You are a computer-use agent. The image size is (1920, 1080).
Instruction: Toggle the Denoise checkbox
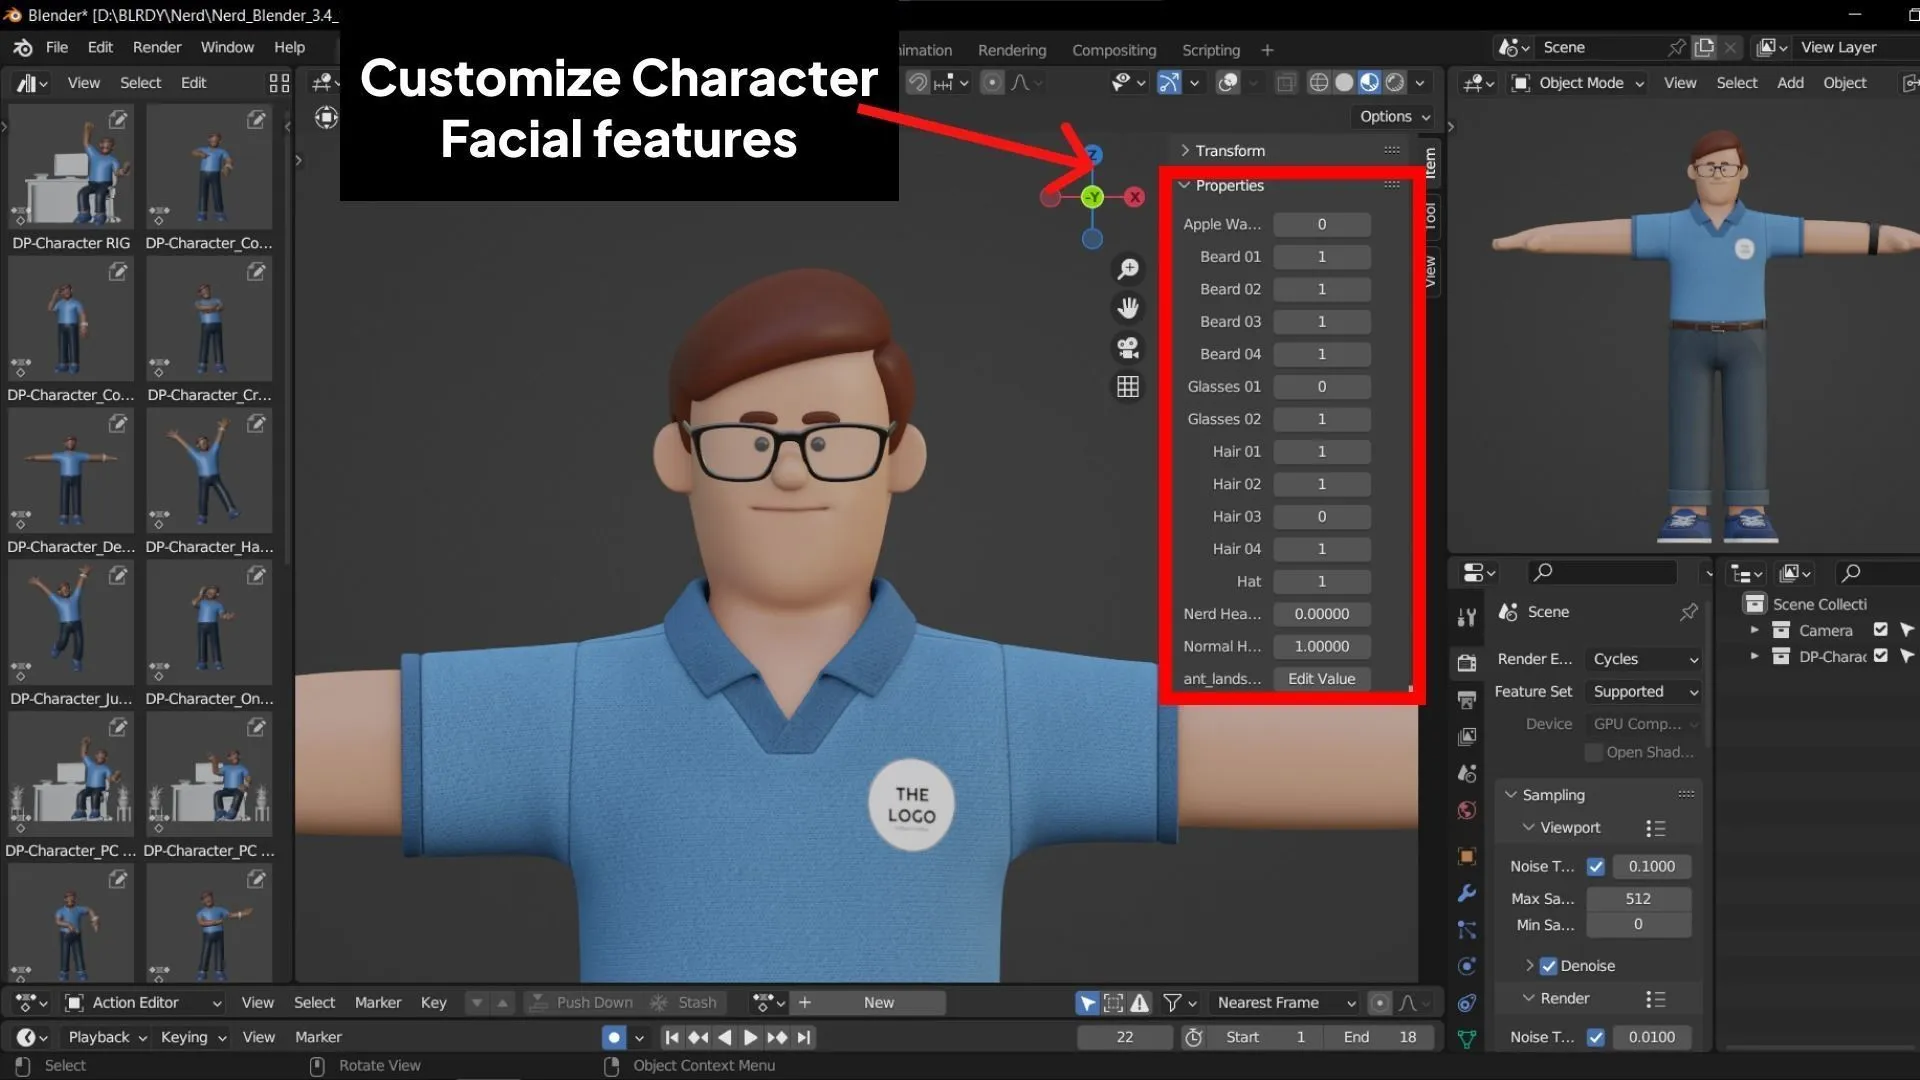click(x=1549, y=966)
